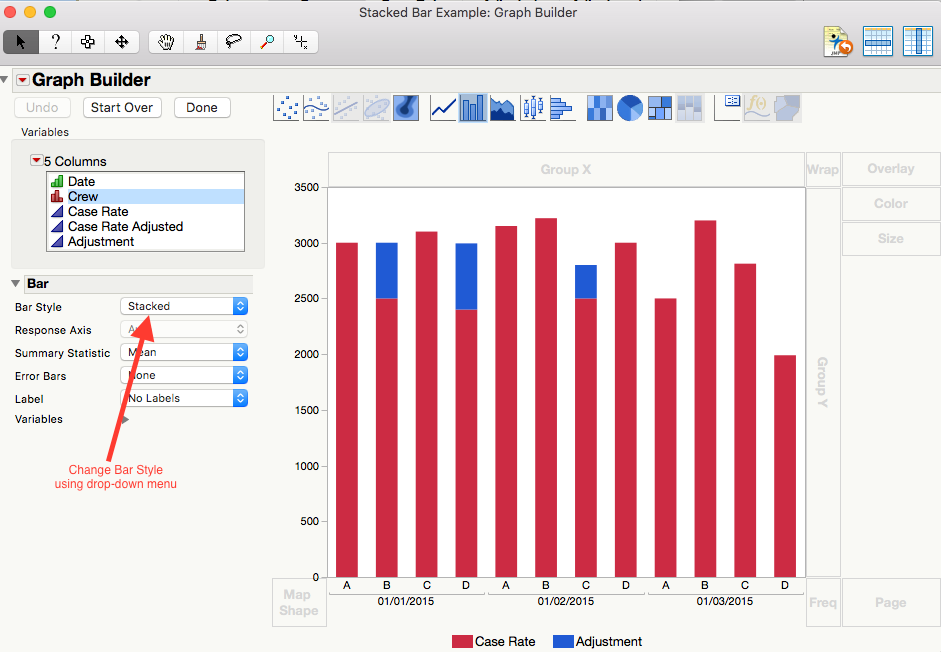The height and width of the screenshot is (652, 941).
Task: Open the Bar Style Stacked dropdown
Action: [184, 306]
